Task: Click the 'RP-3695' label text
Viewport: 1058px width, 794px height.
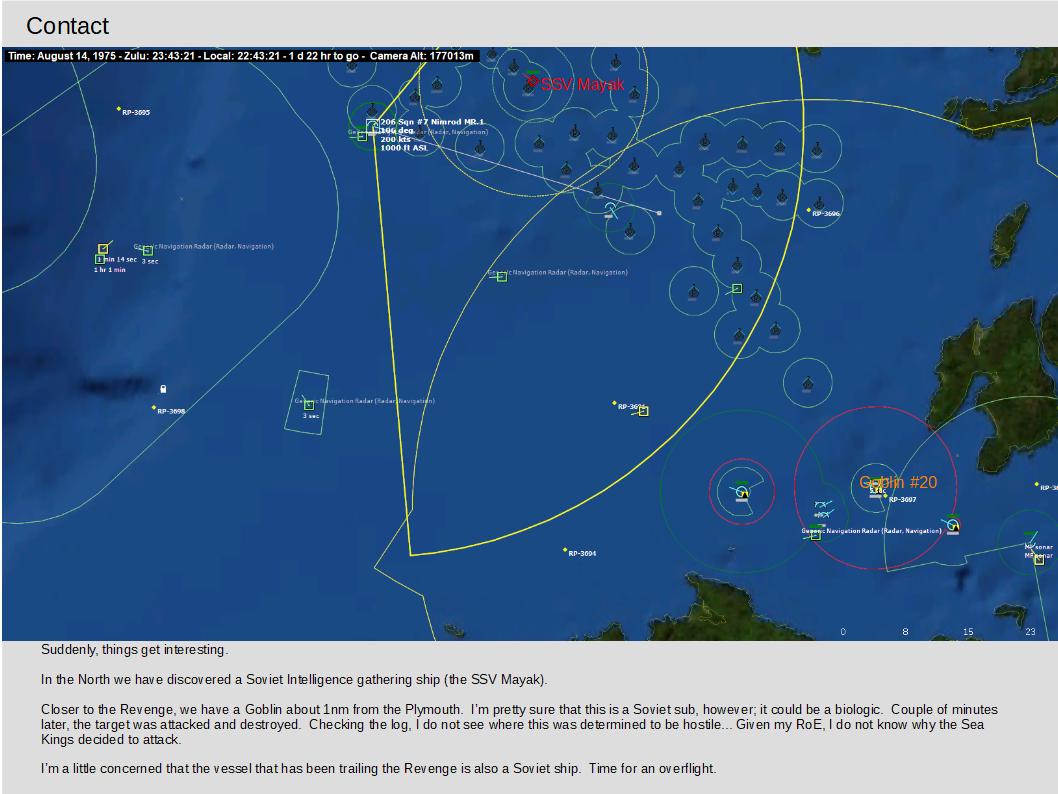Action: click(x=136, y=113)
